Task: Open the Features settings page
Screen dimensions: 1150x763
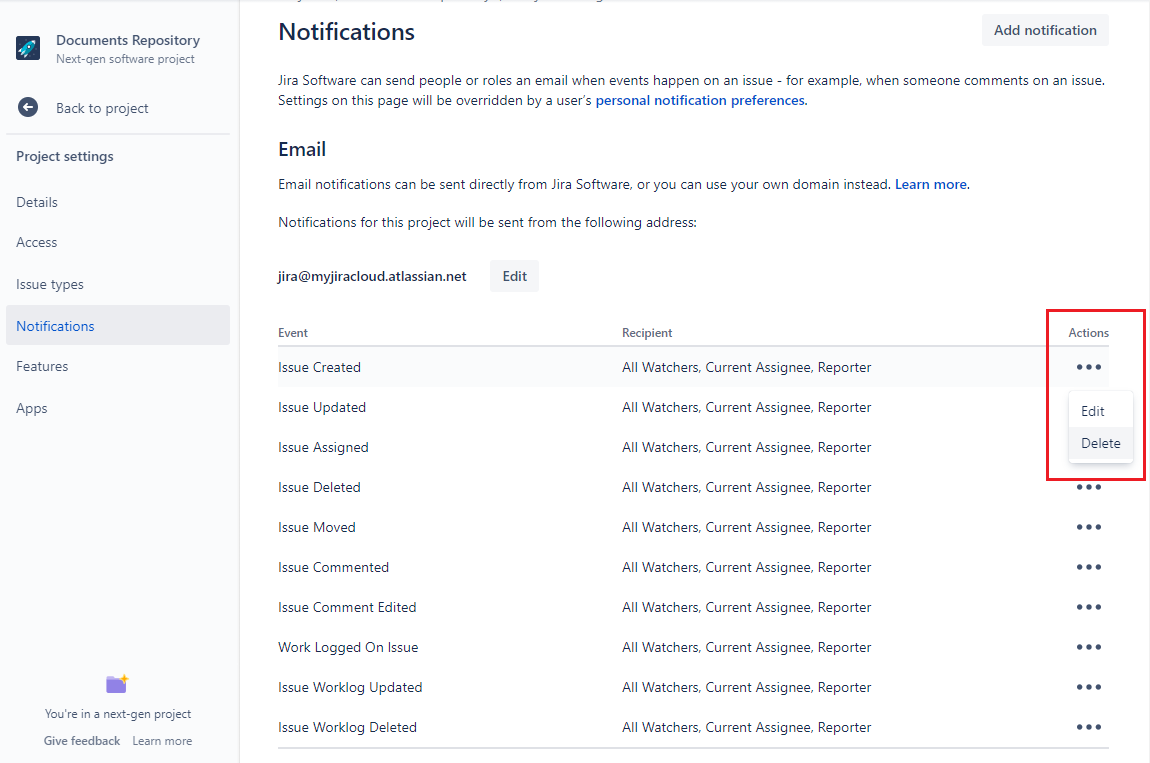Action: tap(42, 367)
